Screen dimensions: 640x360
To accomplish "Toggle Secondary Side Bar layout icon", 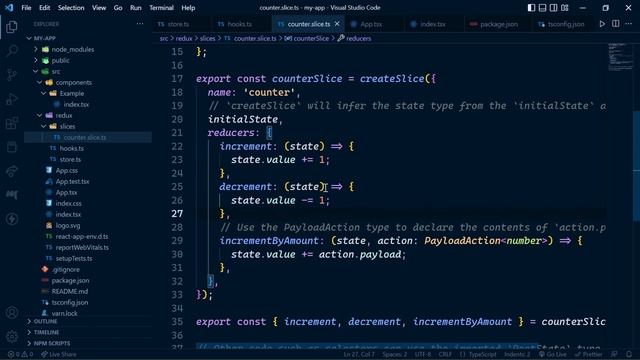I will [553, 8].
